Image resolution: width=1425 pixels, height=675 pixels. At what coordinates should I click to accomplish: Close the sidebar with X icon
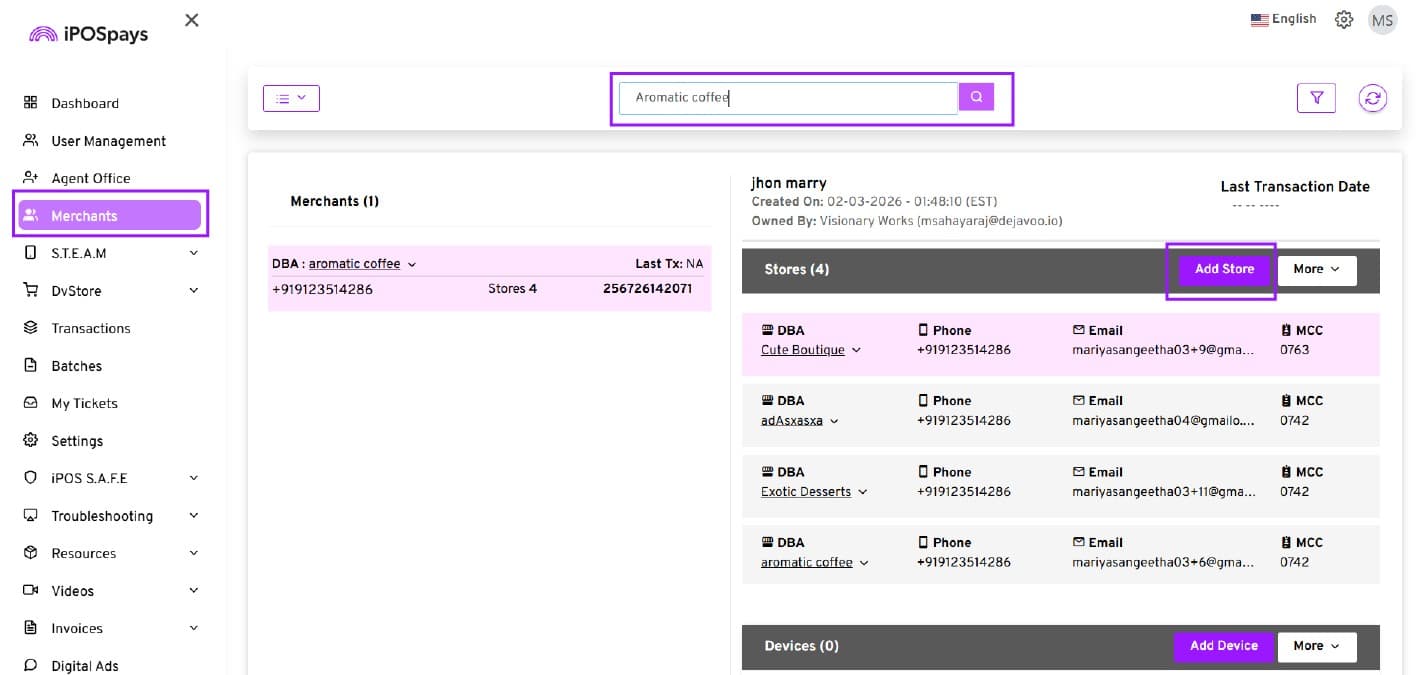(192, 20)
